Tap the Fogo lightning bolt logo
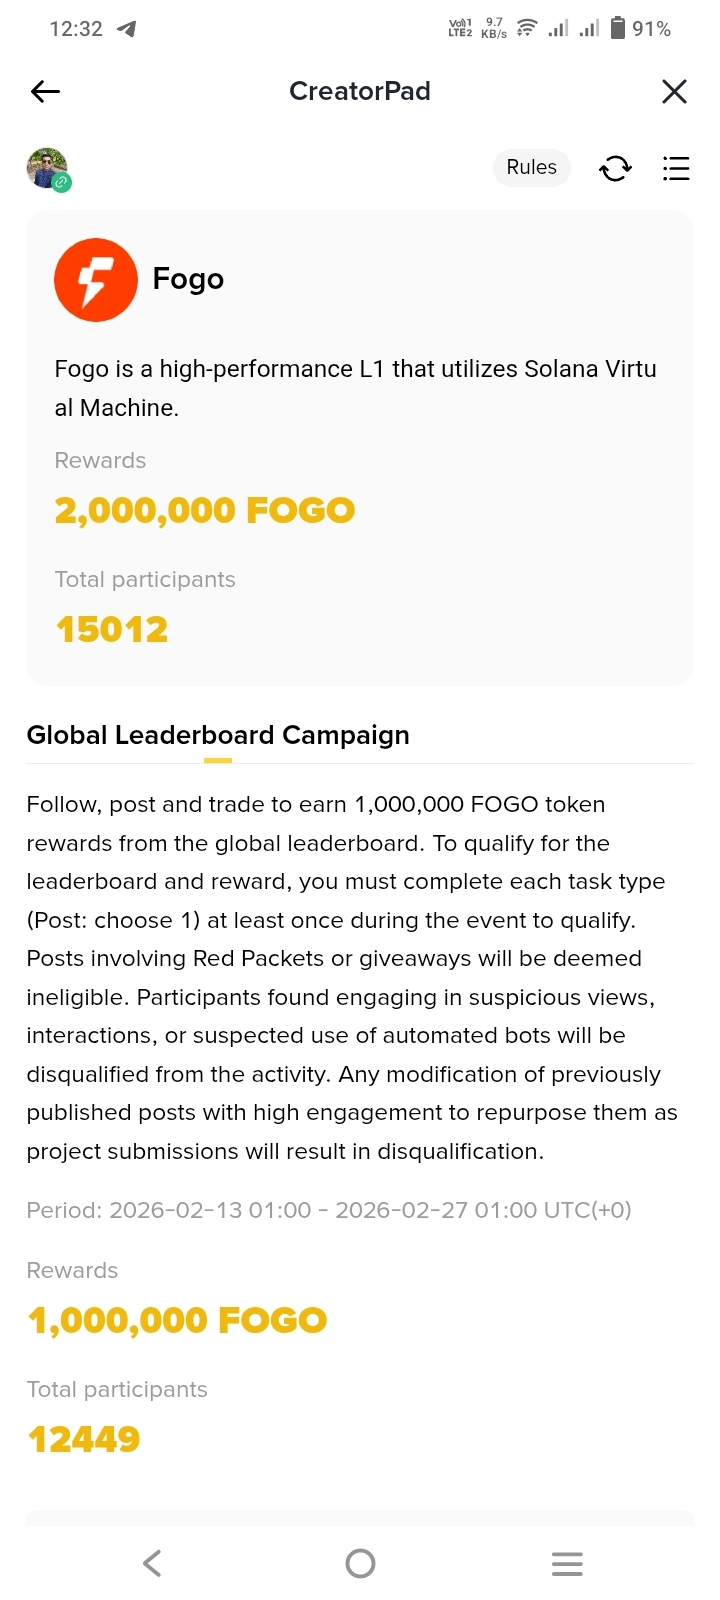 click(x=96, y=280)
